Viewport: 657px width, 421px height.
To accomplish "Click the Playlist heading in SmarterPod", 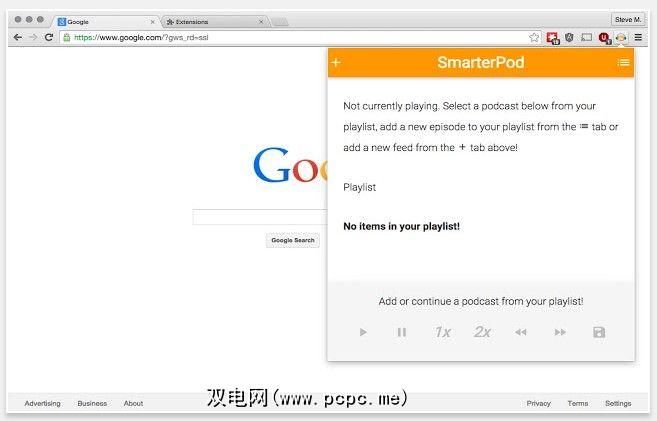I will coord(360,187).
